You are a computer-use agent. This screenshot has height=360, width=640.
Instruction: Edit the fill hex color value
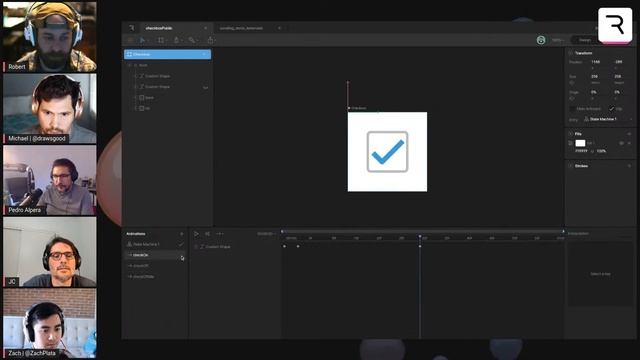pyautogui.click(x=582, y=151)
